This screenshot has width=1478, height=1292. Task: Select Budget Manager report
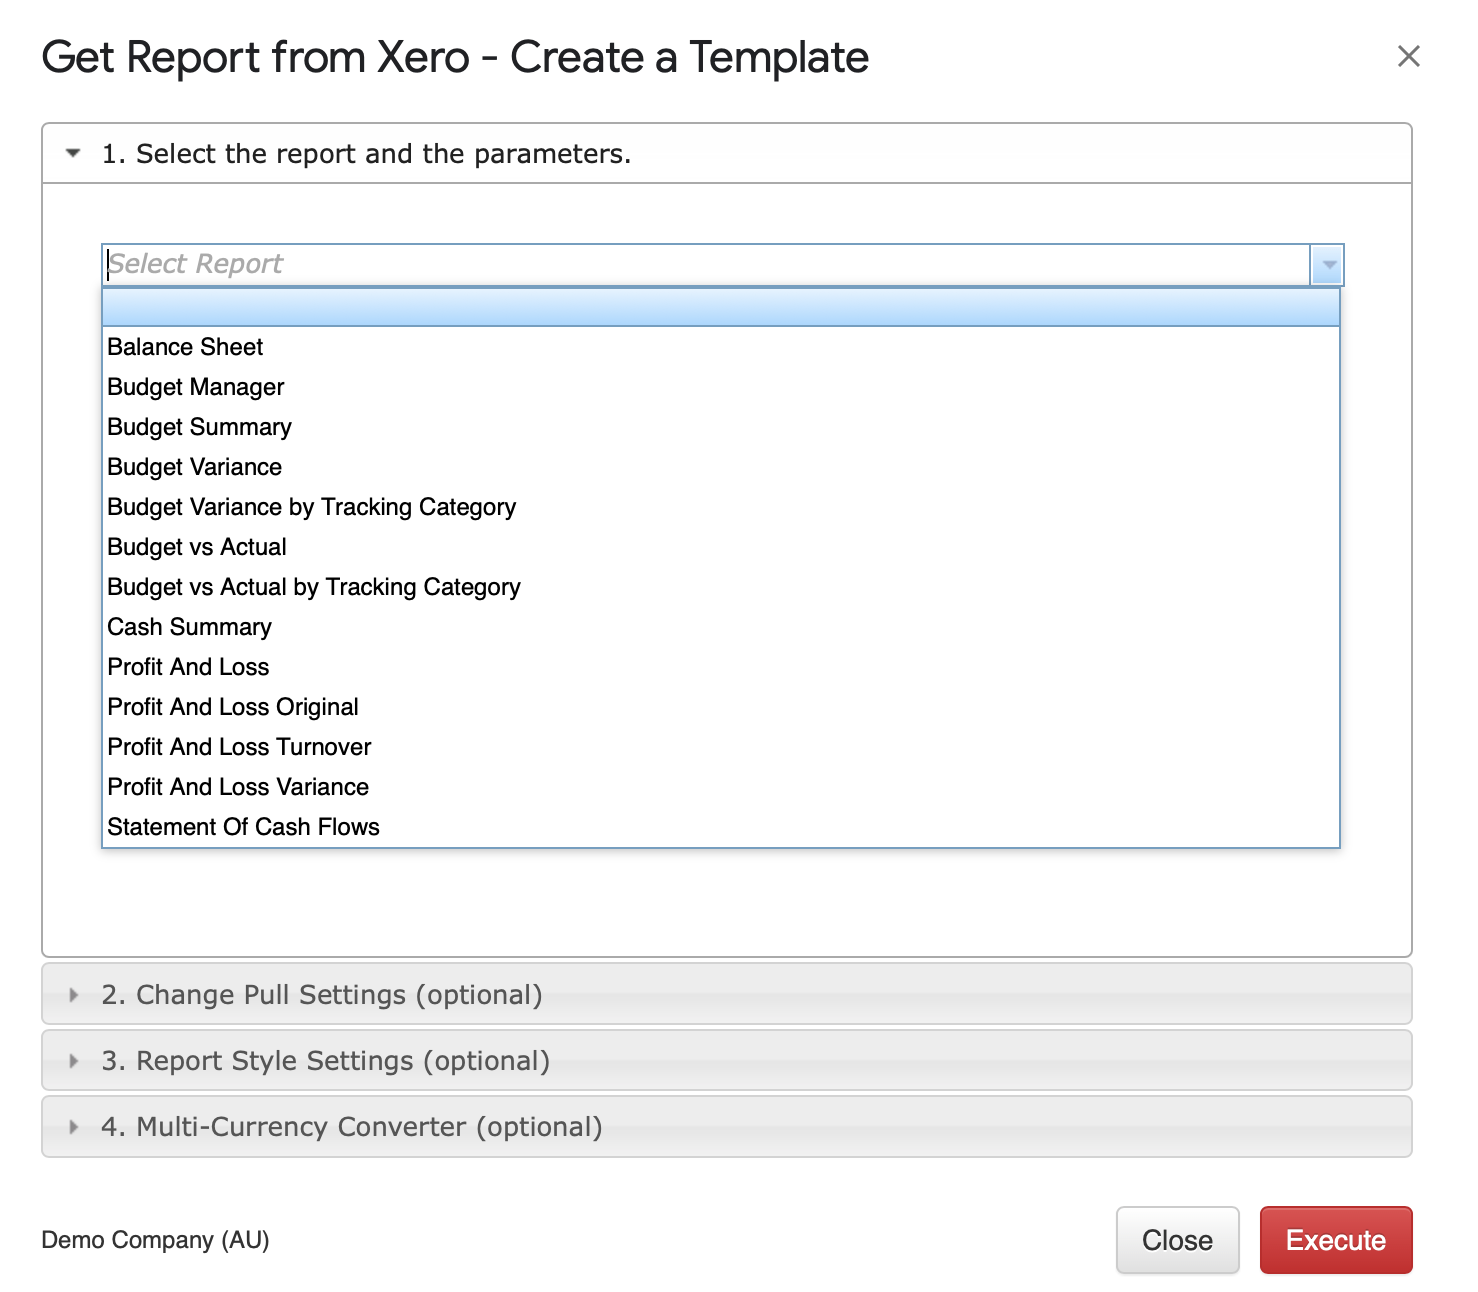[x=721, y=387]
